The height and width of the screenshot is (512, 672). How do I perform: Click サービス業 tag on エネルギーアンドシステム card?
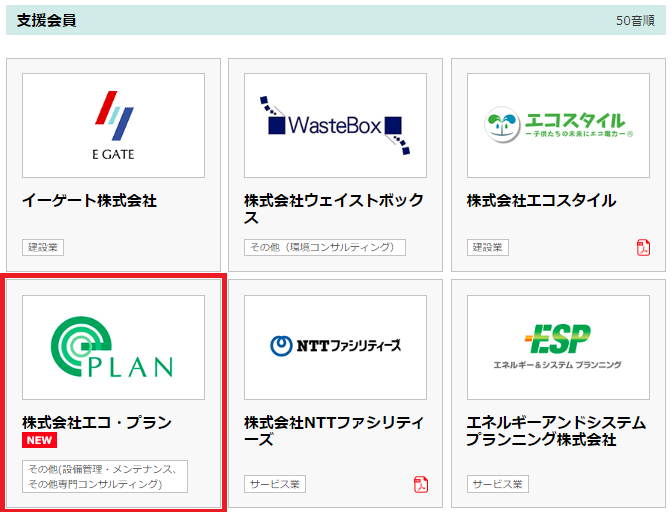[x=498, y=484]
